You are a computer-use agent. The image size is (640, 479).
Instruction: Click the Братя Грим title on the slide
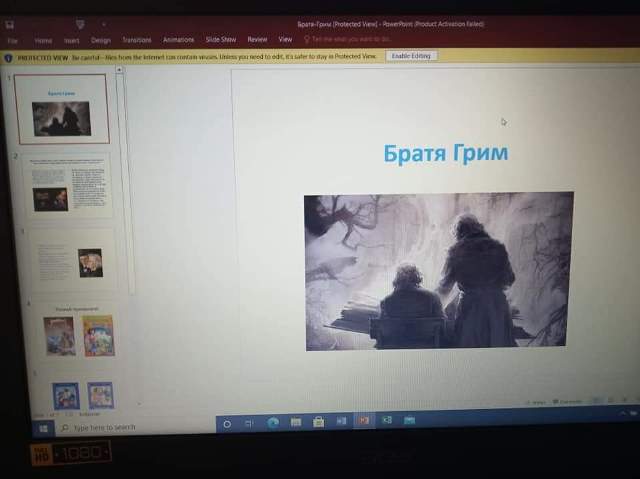[x=446, y=153]
